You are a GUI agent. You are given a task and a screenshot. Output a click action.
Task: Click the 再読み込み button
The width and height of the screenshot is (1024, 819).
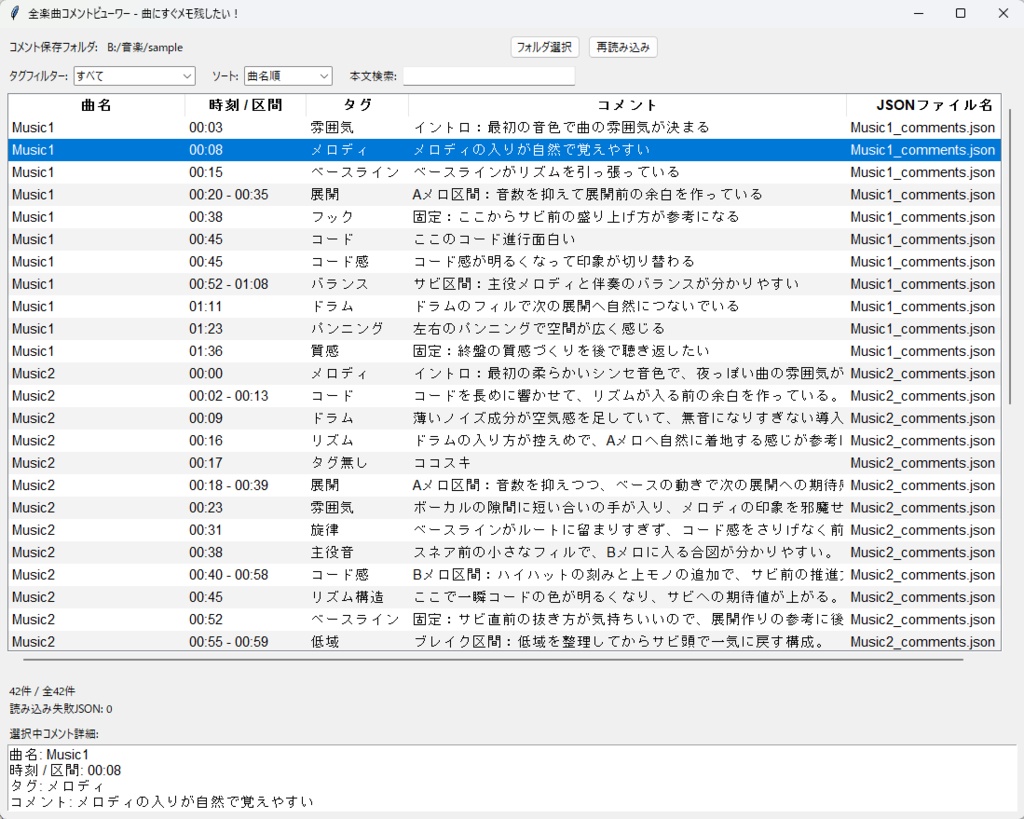tap(623, 47)
